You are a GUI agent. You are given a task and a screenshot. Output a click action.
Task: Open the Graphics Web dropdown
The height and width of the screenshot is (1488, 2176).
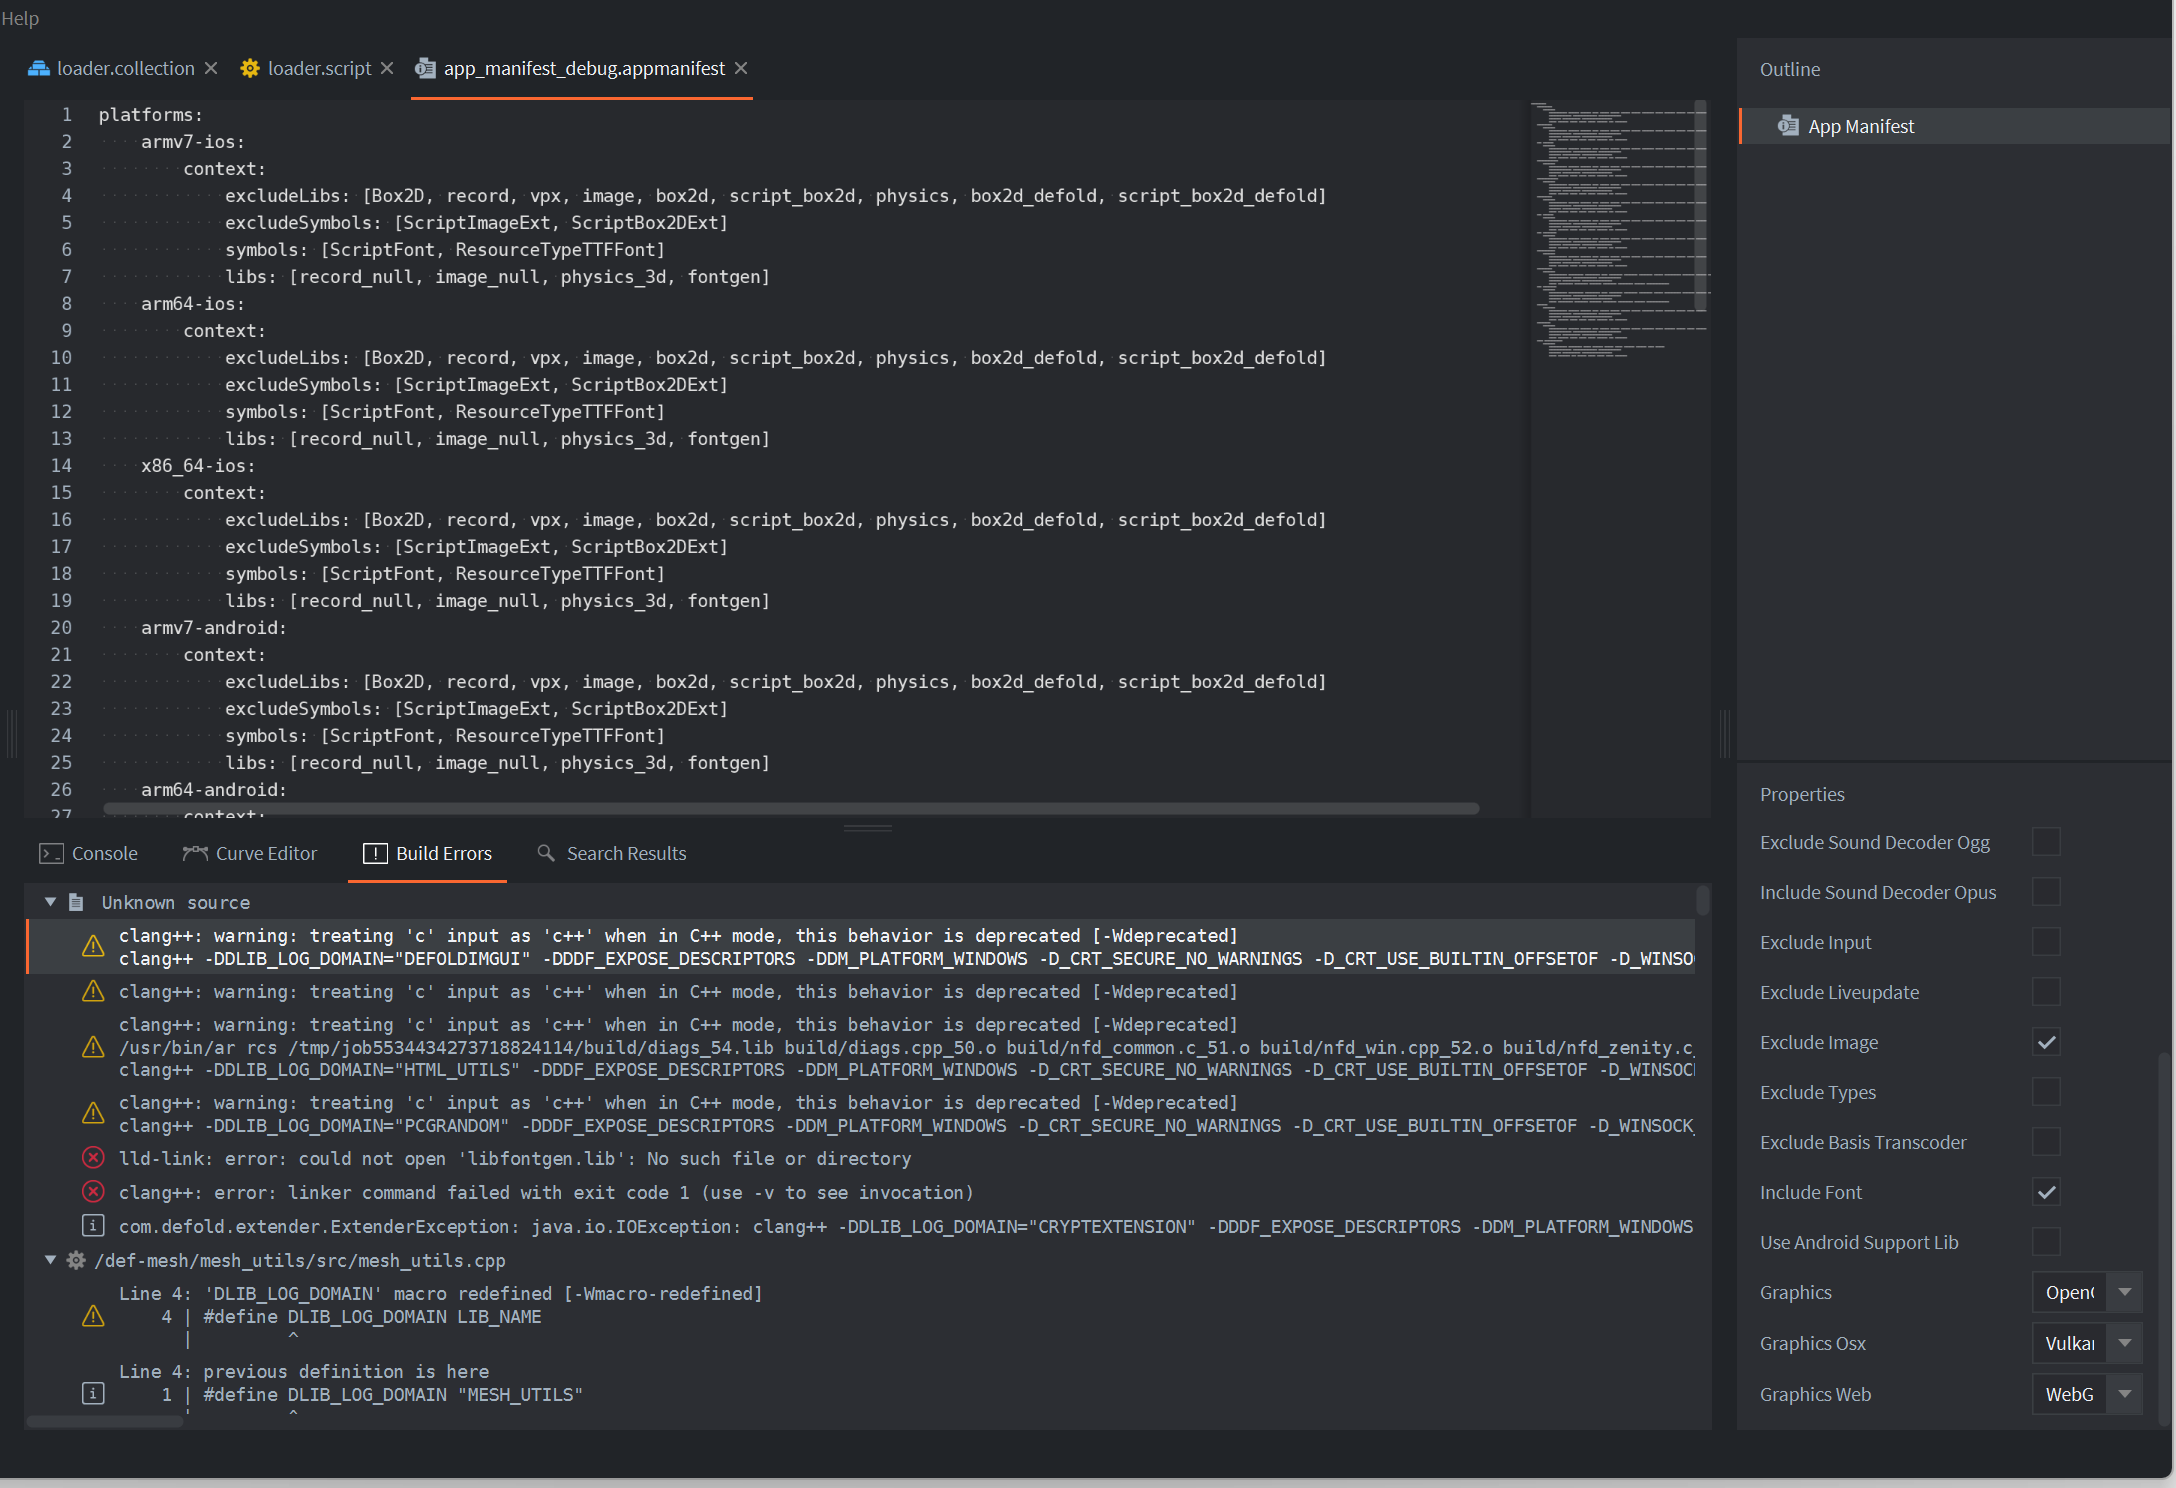pyautogui.click(x=2087, y=1394)
